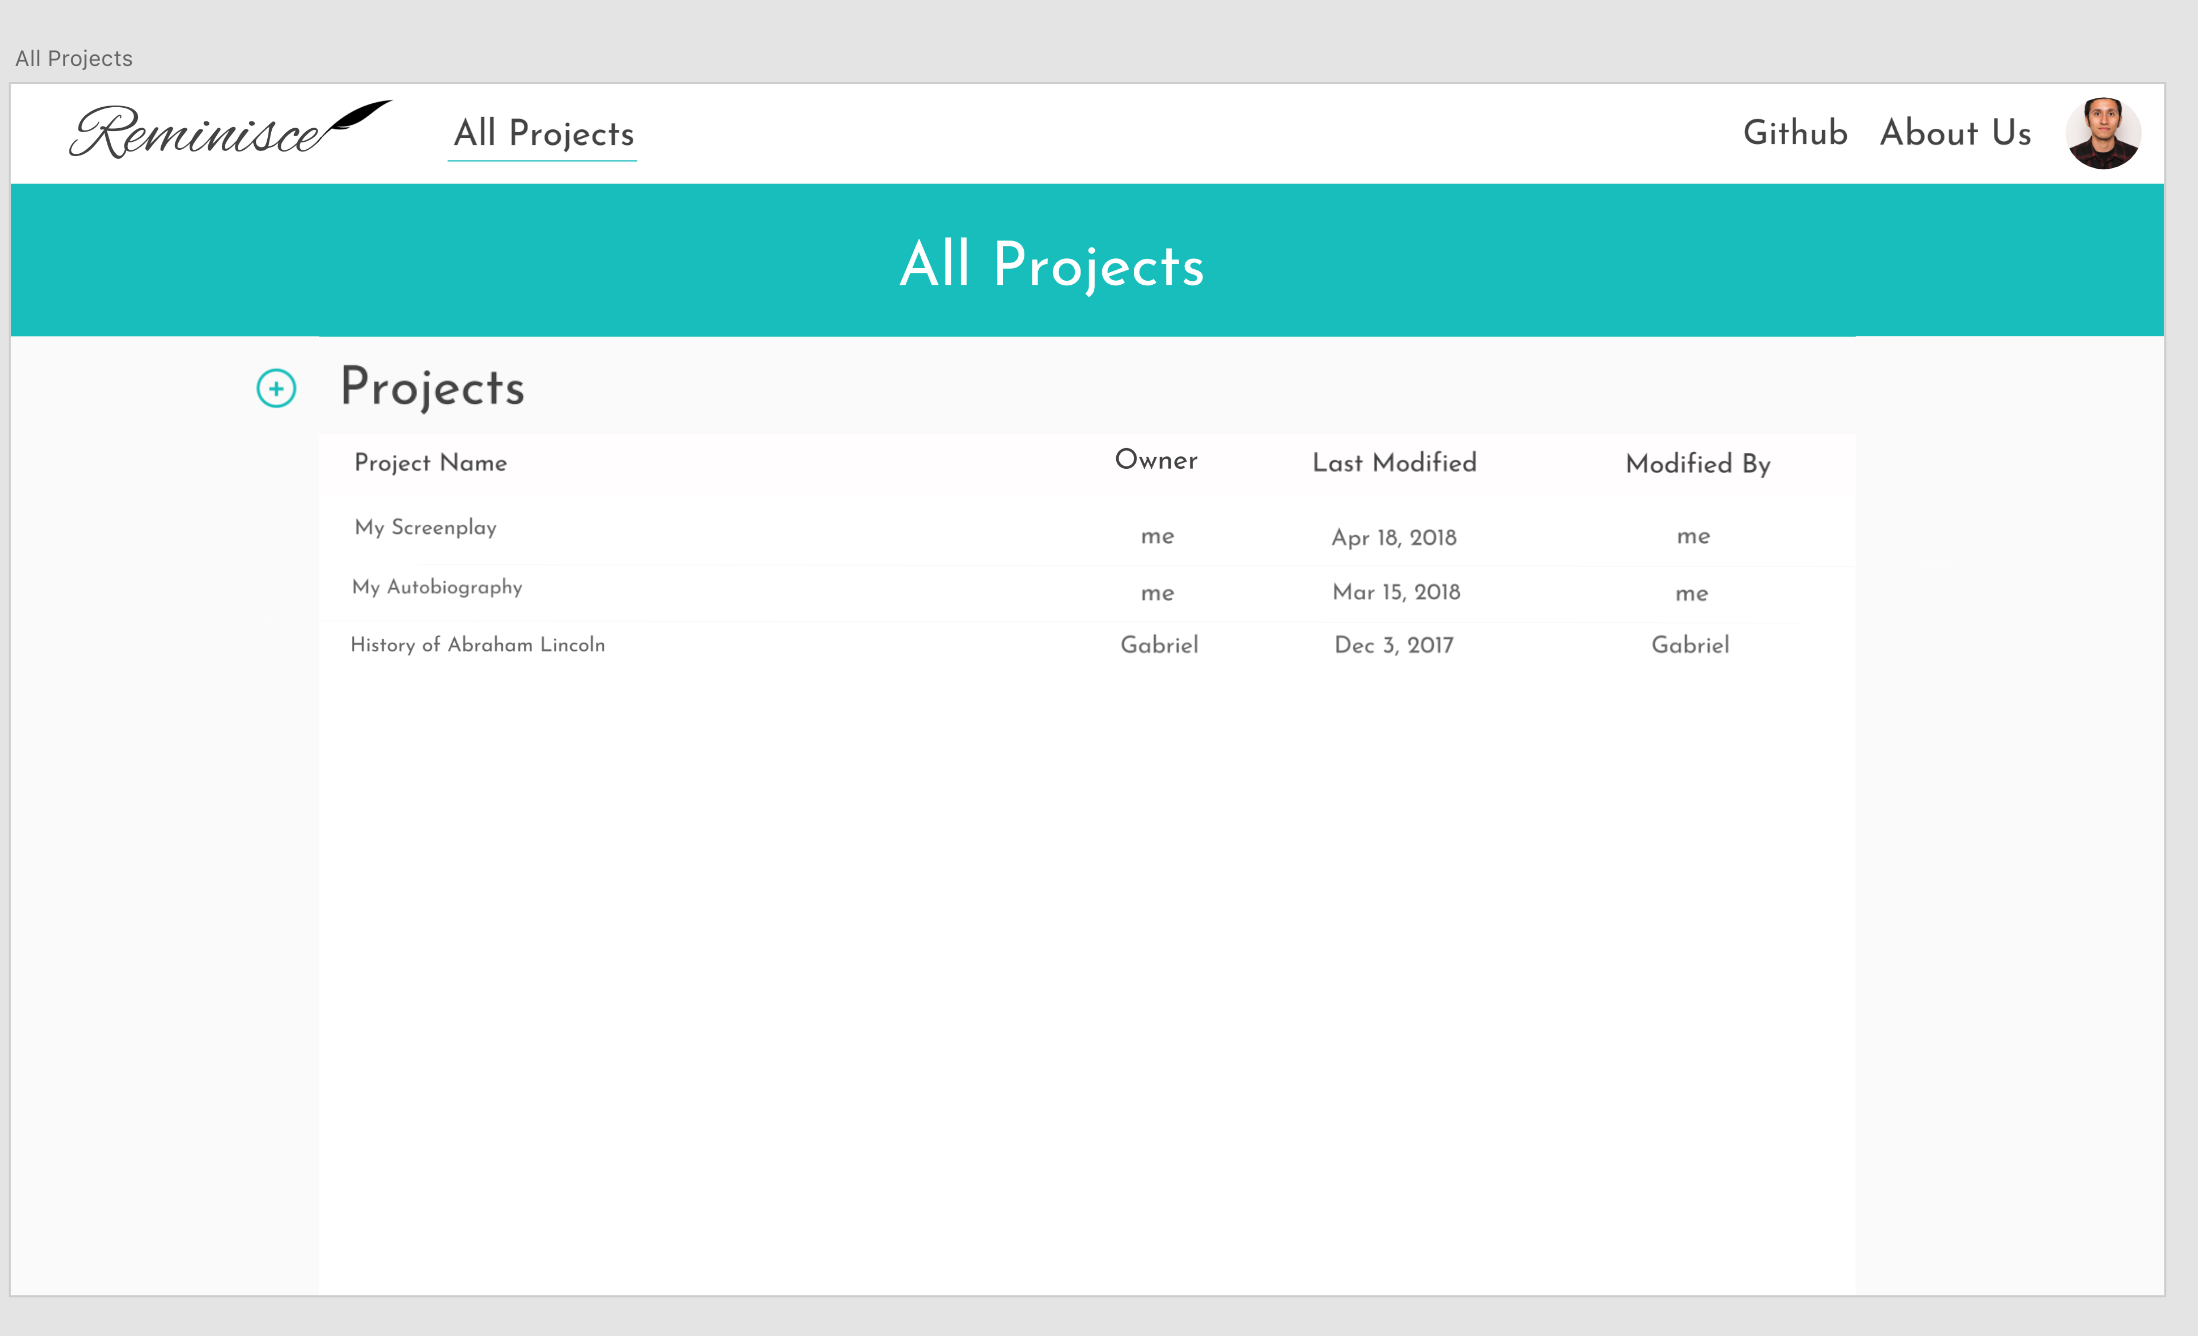The width and height of the screenshot is (2198, 1336).
Task: Open the History of Abraham Lincoln project
Action: [x=478, y=645]
